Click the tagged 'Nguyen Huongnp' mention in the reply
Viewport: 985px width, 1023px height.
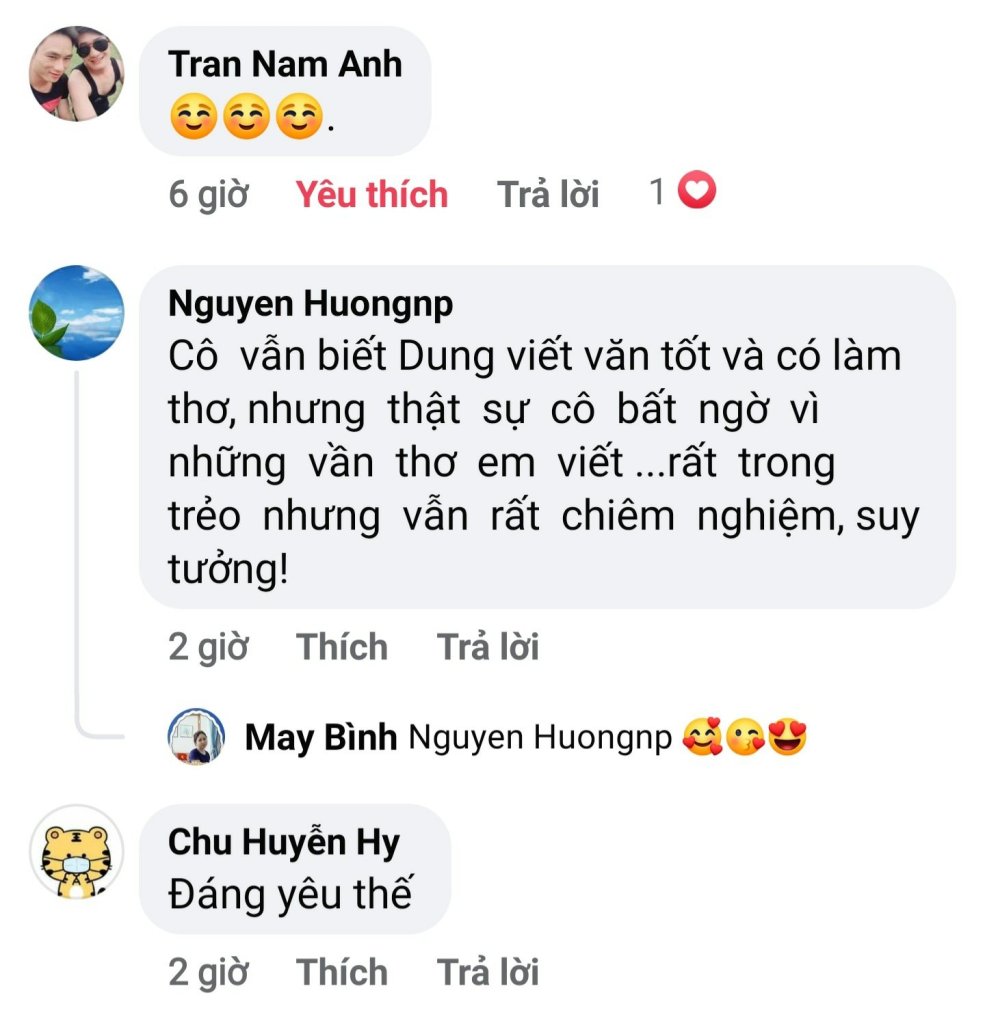(x=540, y=738)
